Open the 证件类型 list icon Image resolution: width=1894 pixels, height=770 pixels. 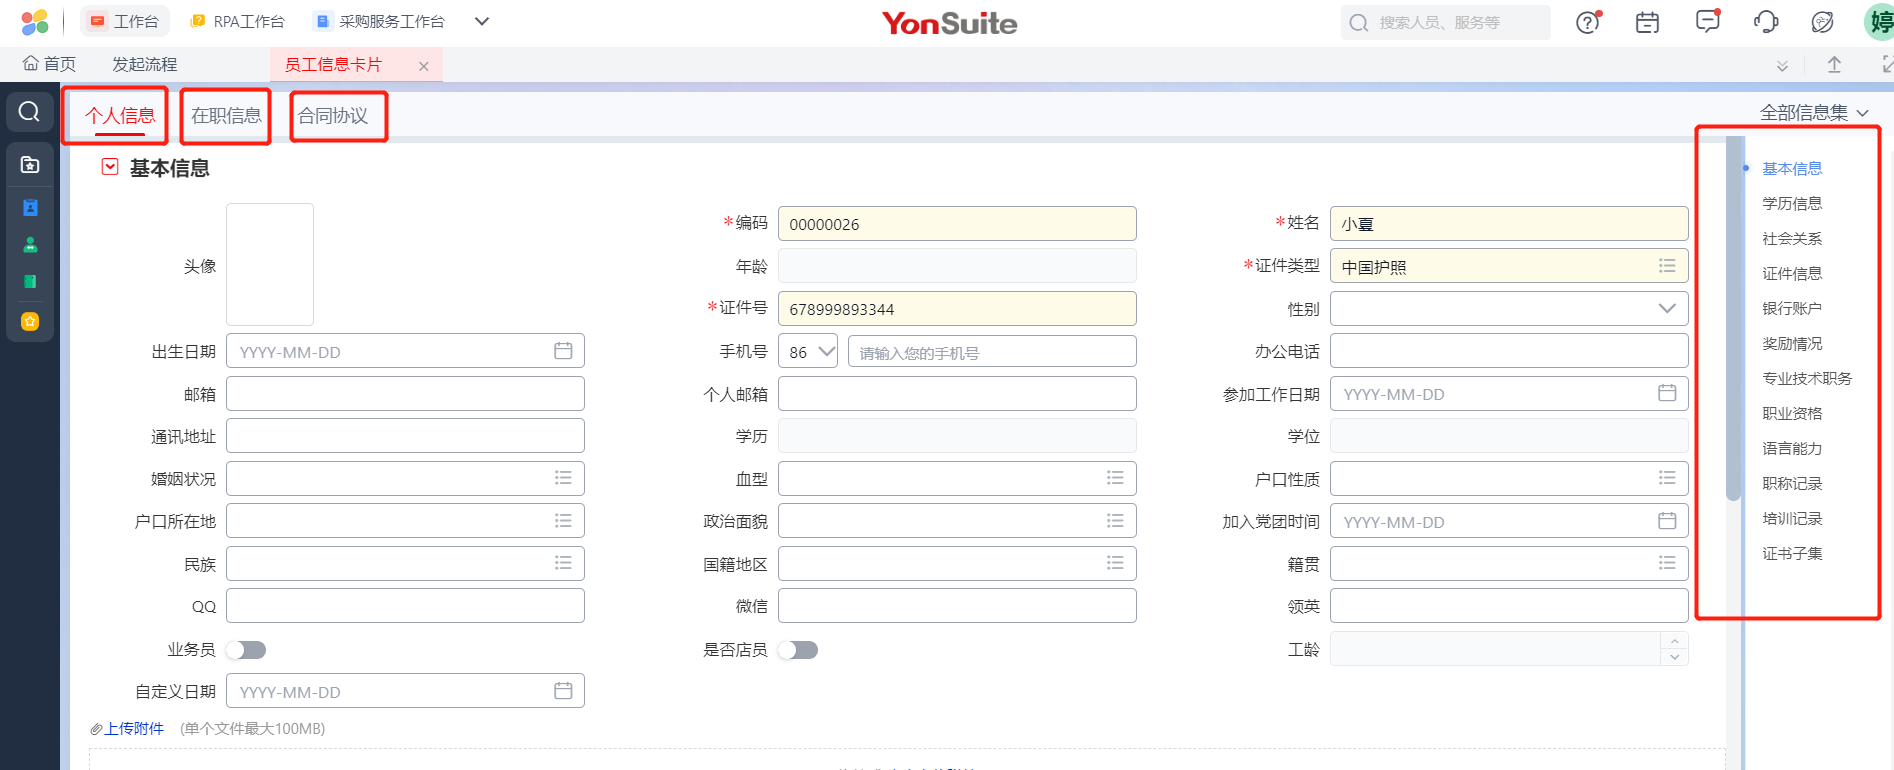[1667, 266]
